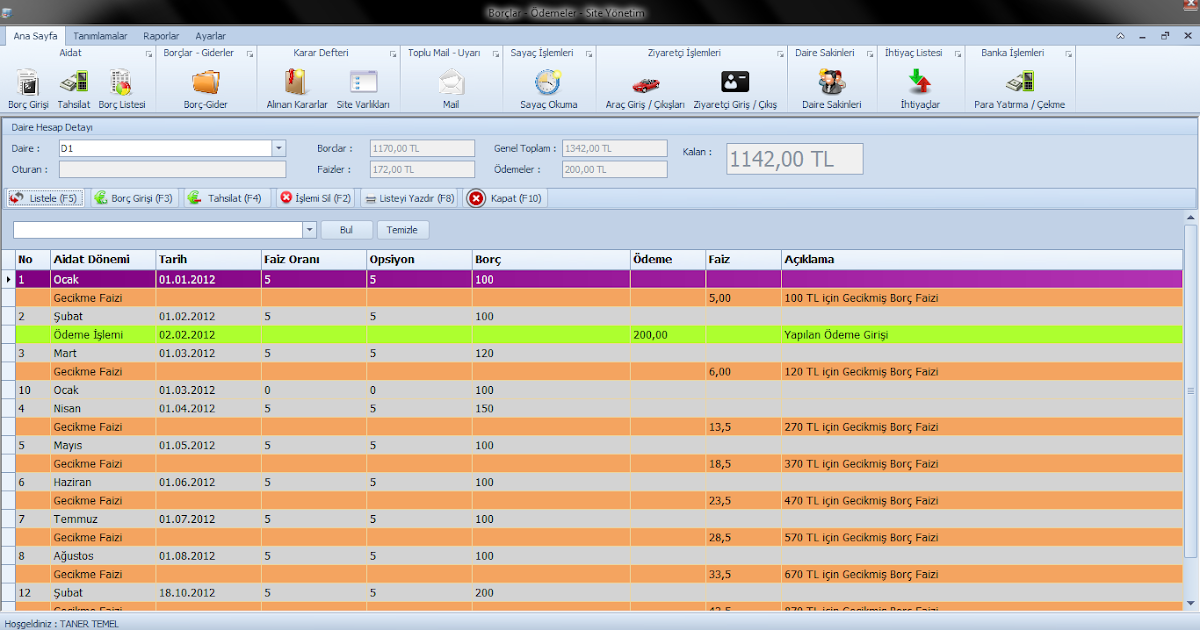Select Nisan 01.04.2012 row

point(598,409)
